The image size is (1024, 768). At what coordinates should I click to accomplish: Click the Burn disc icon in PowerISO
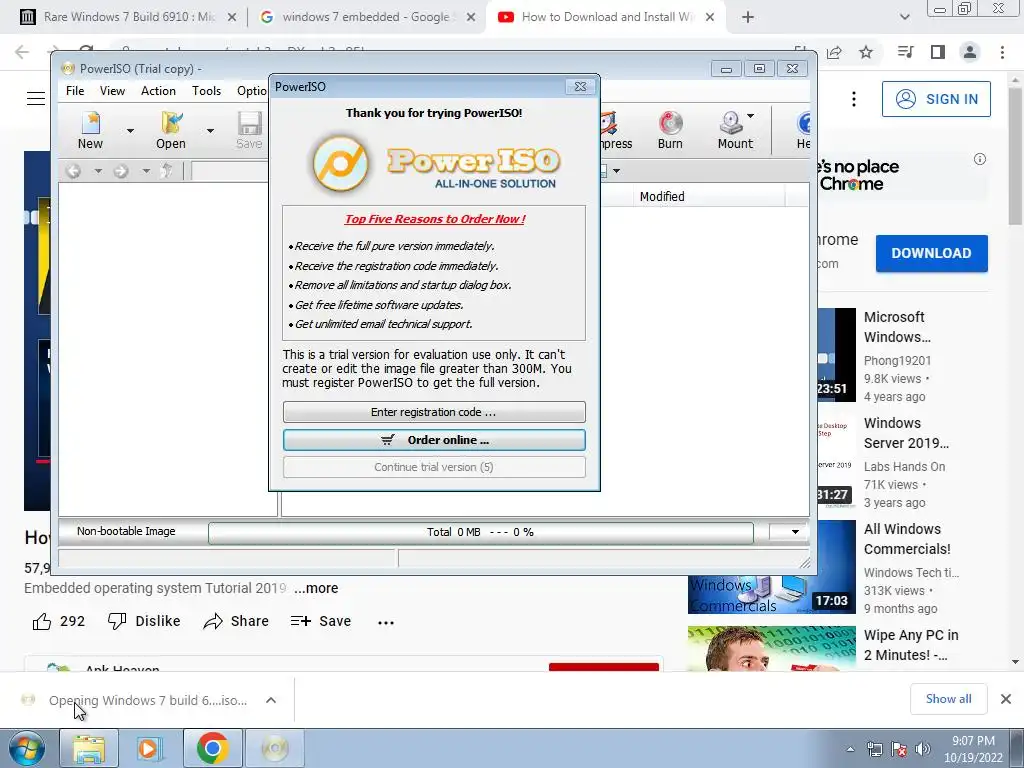tap(670, 130)
